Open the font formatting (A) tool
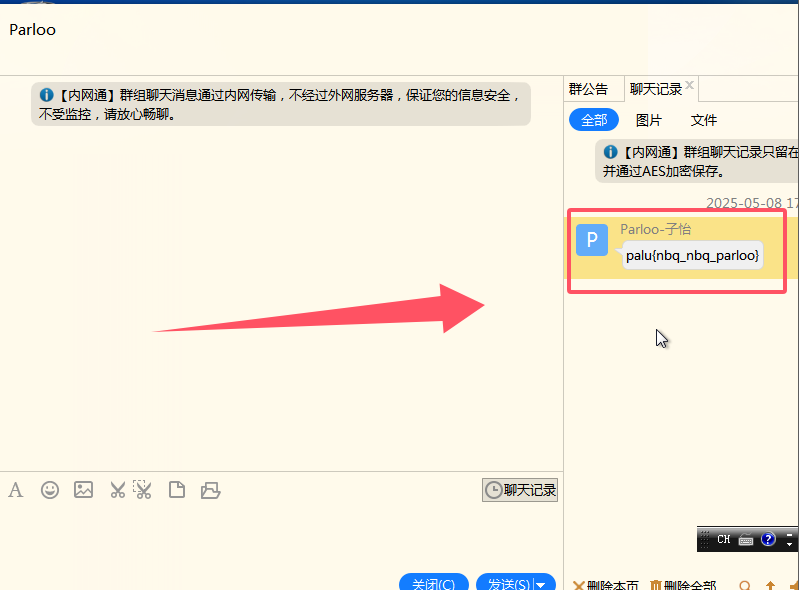The height and width of the screenshot is (590, 799). [15, 490]
